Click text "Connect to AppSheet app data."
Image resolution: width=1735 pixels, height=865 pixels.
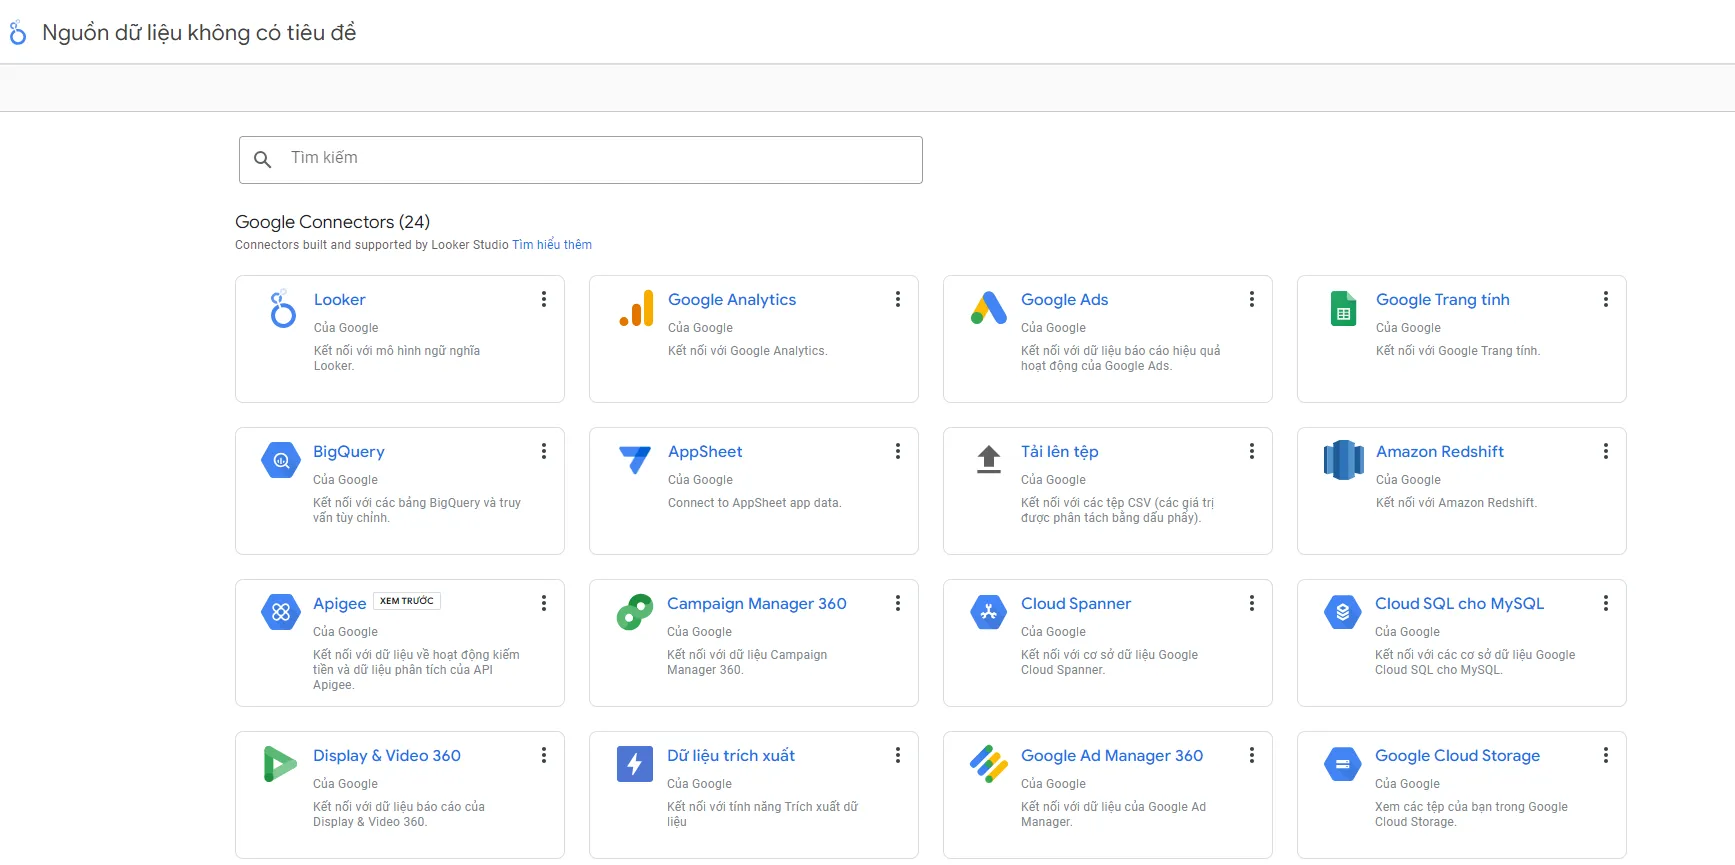[755, 503]
